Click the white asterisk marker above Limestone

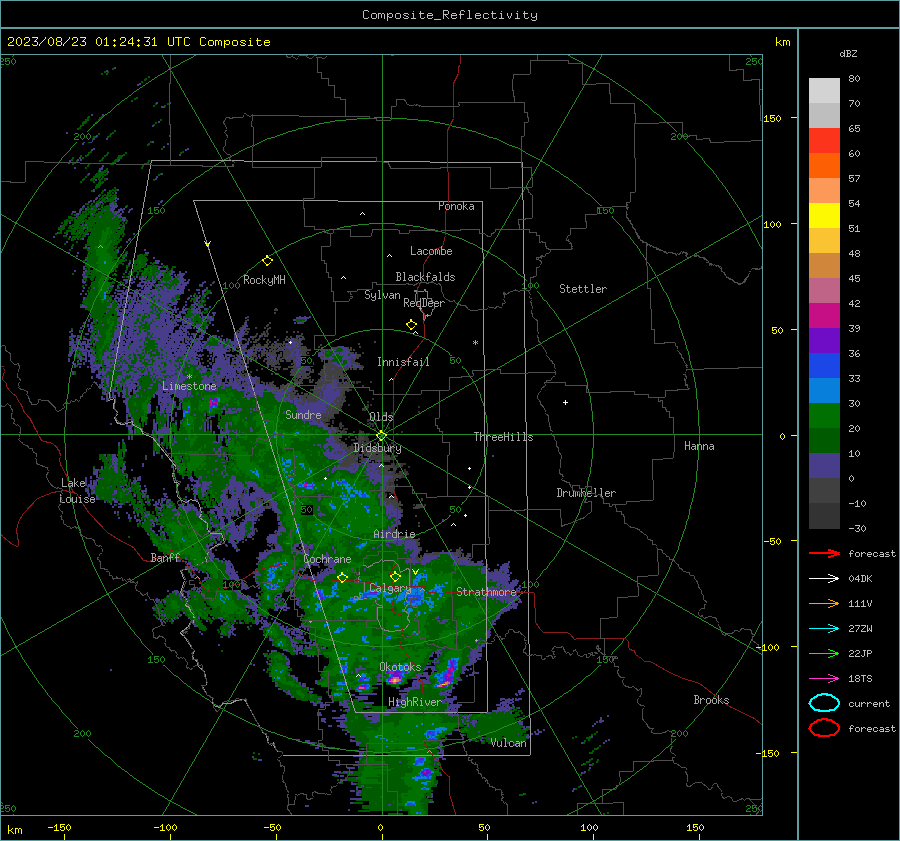click(189, 377)
